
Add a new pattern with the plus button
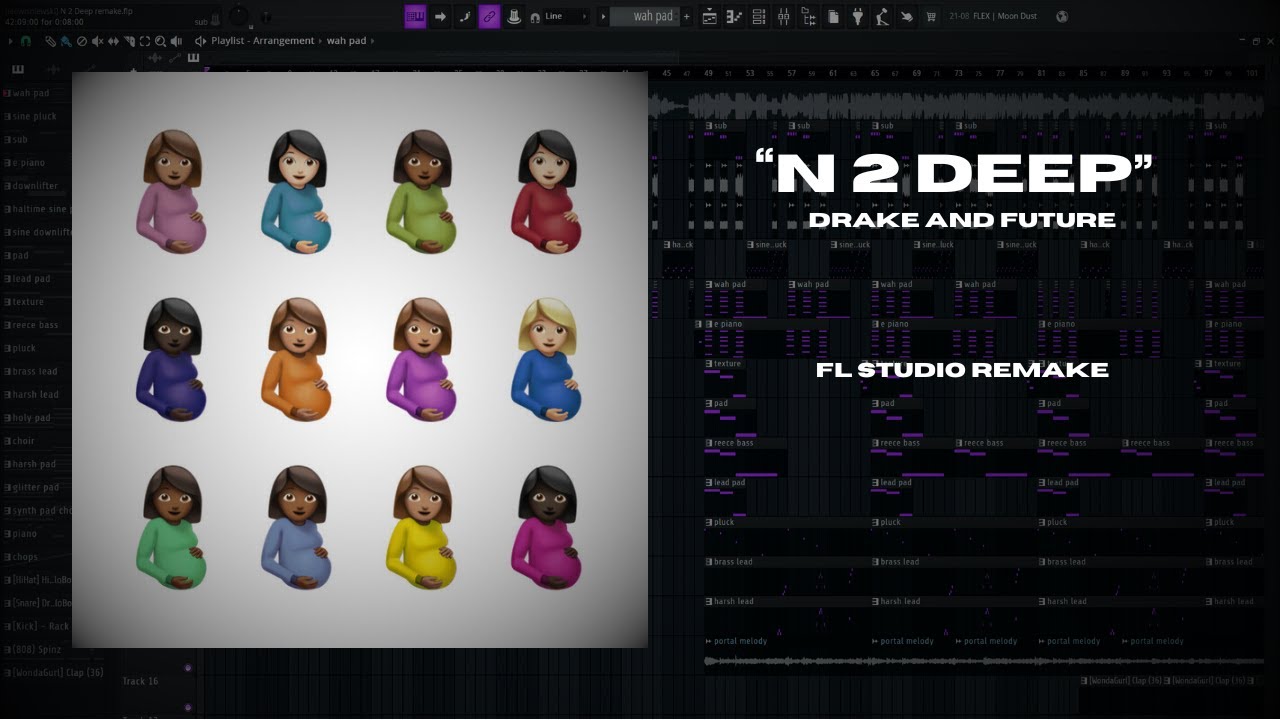pyautogui.click(x=686, y=16)
